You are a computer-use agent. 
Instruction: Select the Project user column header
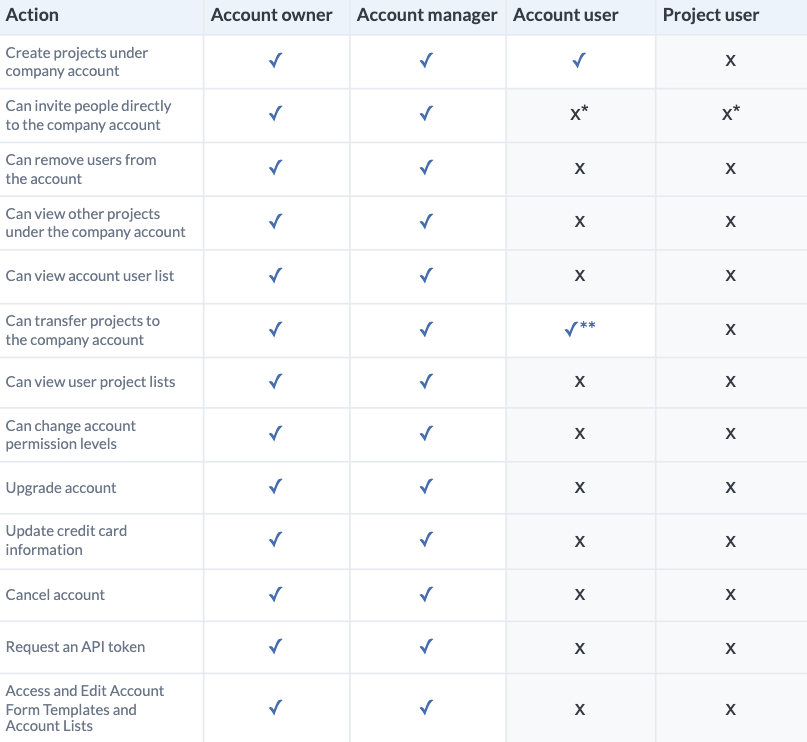711,15
